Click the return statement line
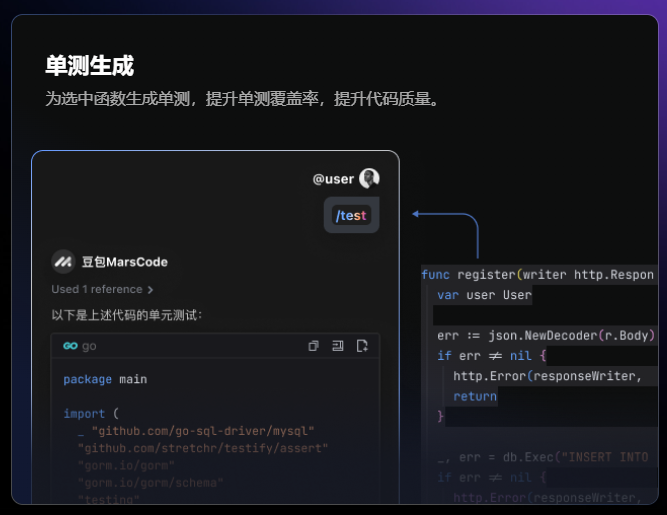 click(475, 396)
